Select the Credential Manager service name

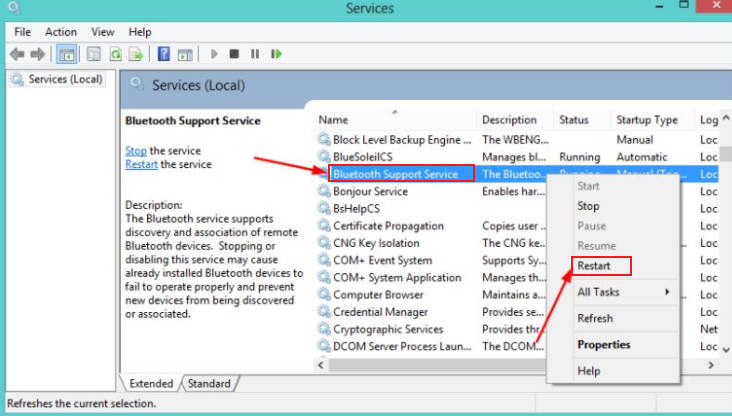pyautogui.click(x=380, y=312)
